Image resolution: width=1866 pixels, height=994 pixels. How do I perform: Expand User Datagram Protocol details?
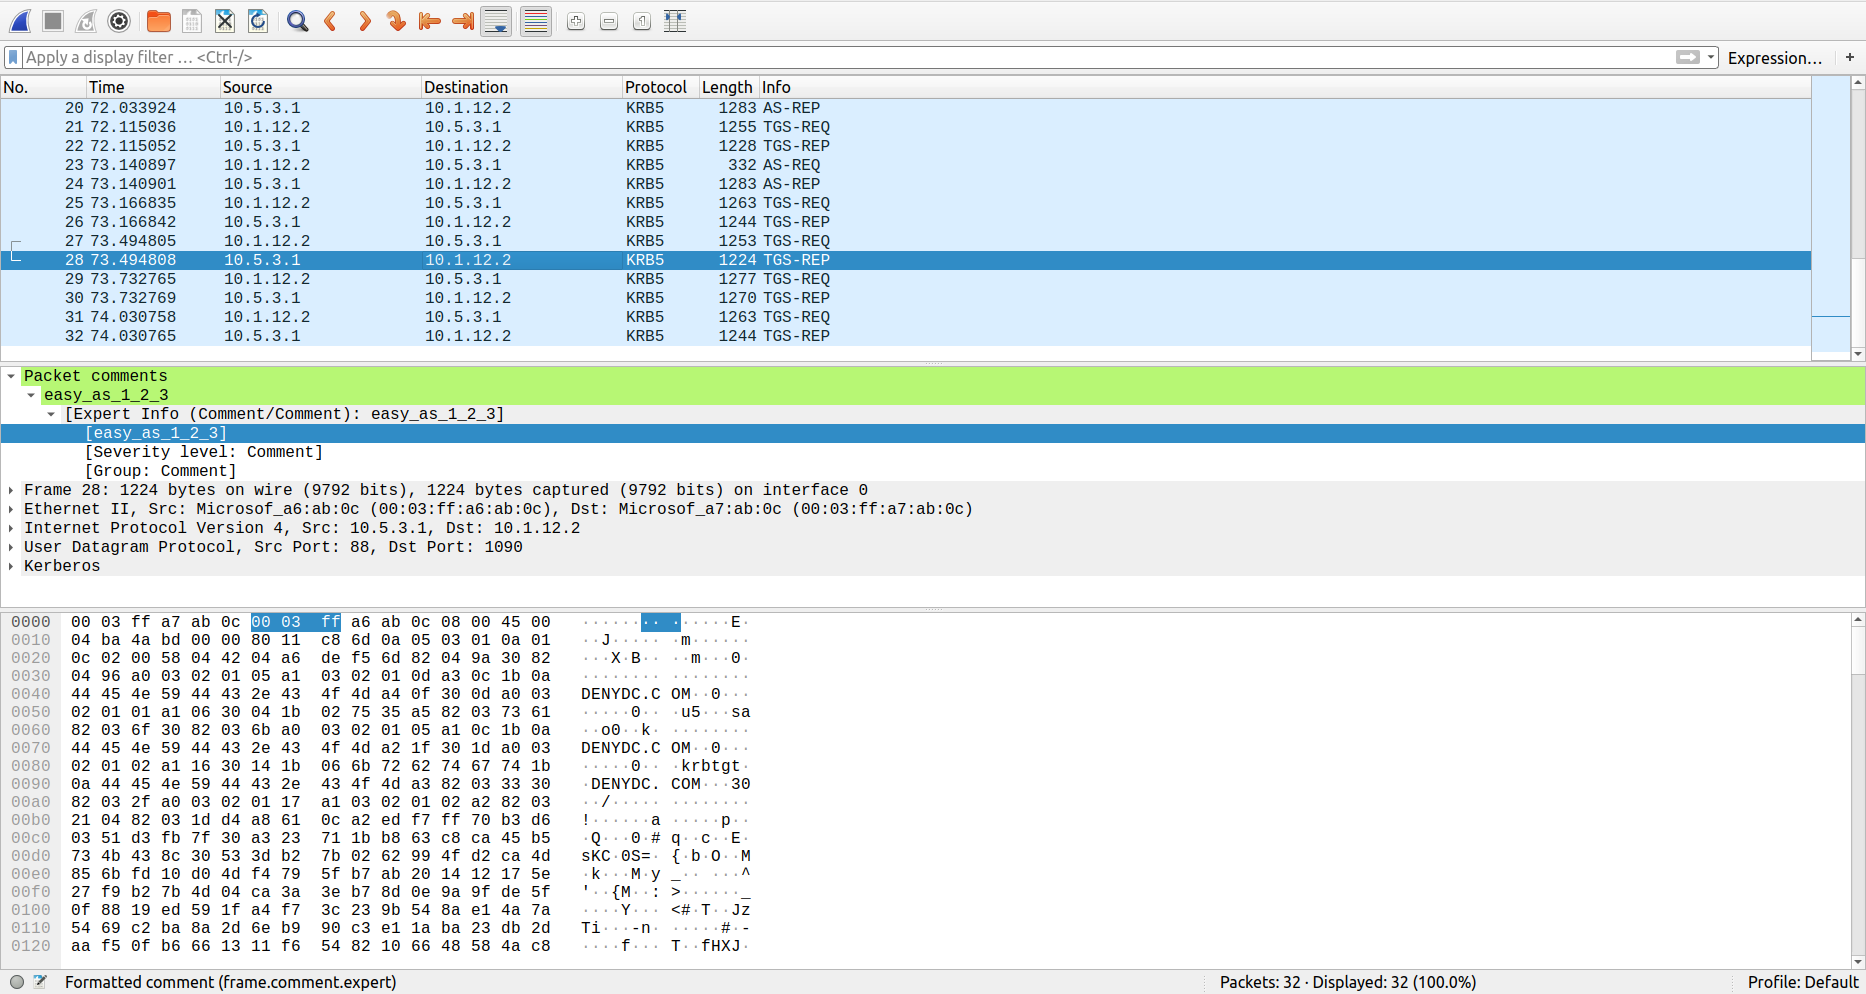pyautogui.click(x=11, y=547)
